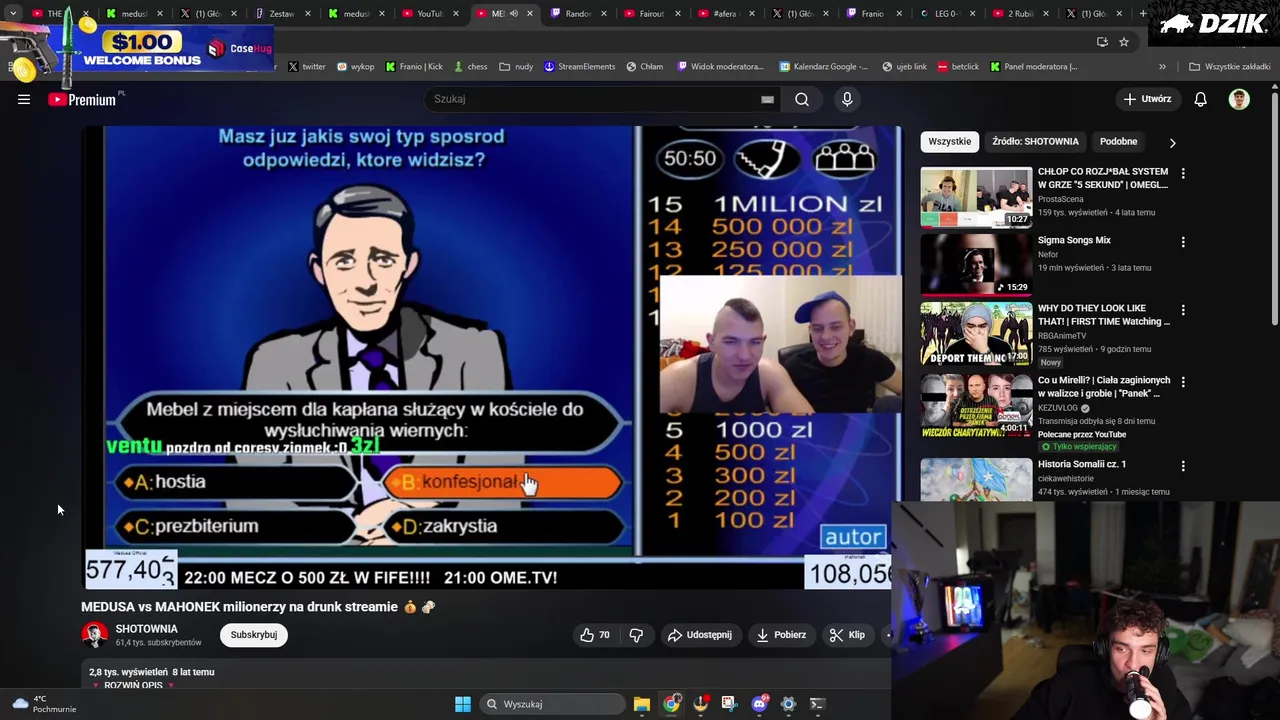Open the WHY DO THEY LOOK LIKE THAT thumbnail
This screenshot has width=1280, height=720.
(976, 334)
